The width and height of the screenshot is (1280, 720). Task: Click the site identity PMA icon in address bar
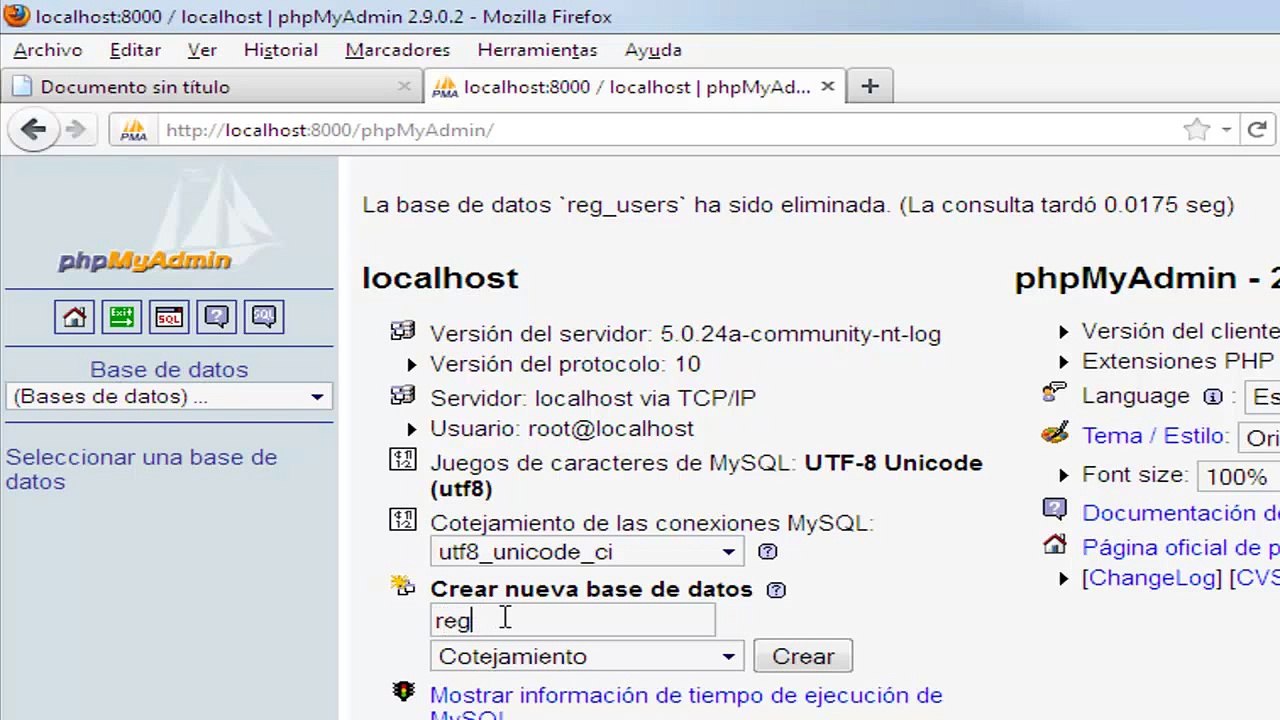pyautogui.click(x=134, y=130)
